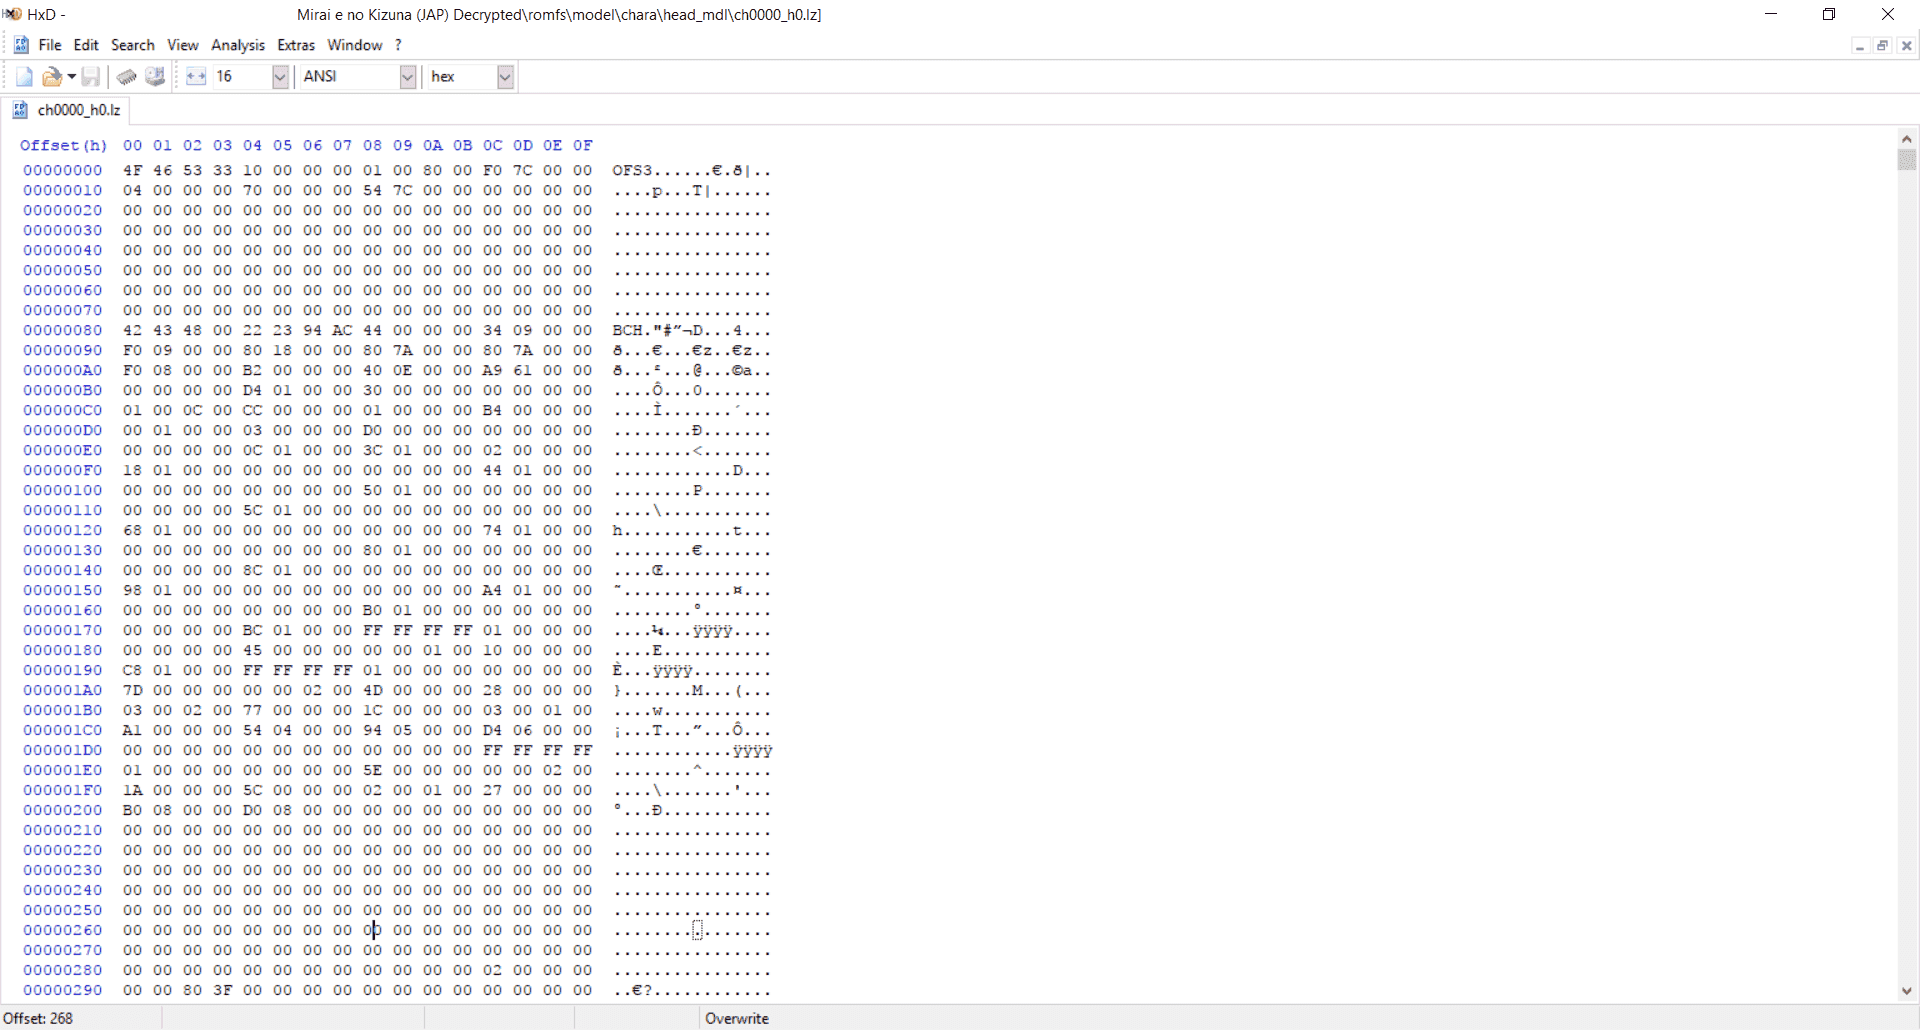Image resolution: width=1920 pixels, height=1030 pixels.
Task: Click the scrollbar up arrow
Action: pos(1907,140)
